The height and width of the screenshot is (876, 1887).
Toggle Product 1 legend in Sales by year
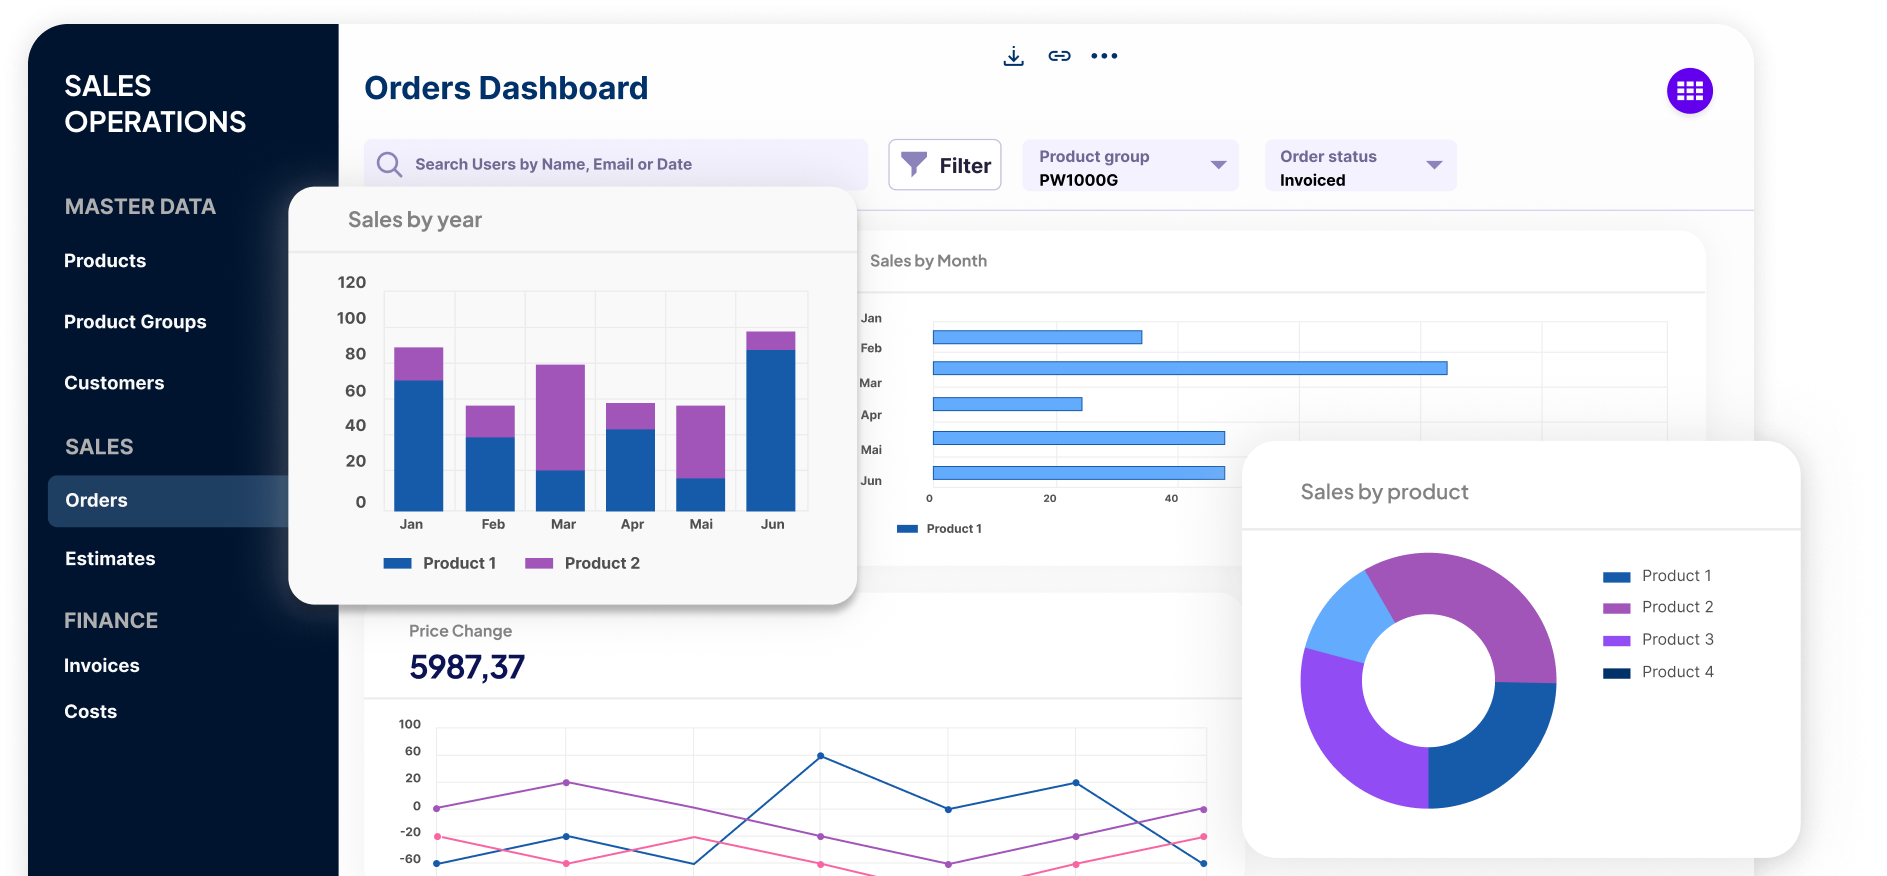coord(440,563)
